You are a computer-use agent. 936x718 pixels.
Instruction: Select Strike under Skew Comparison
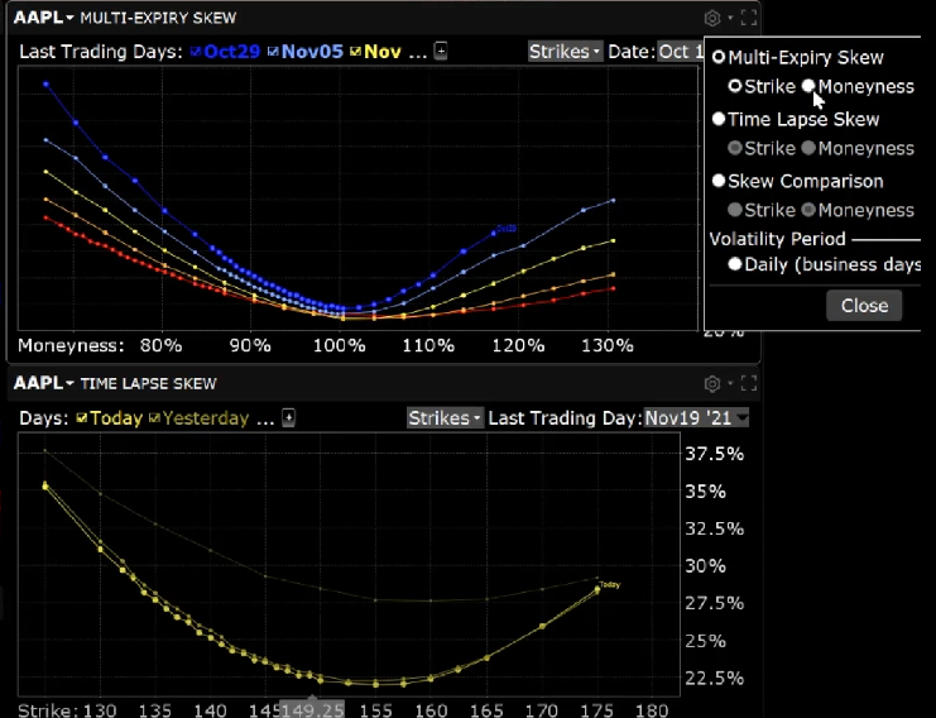tap(735, 210)
